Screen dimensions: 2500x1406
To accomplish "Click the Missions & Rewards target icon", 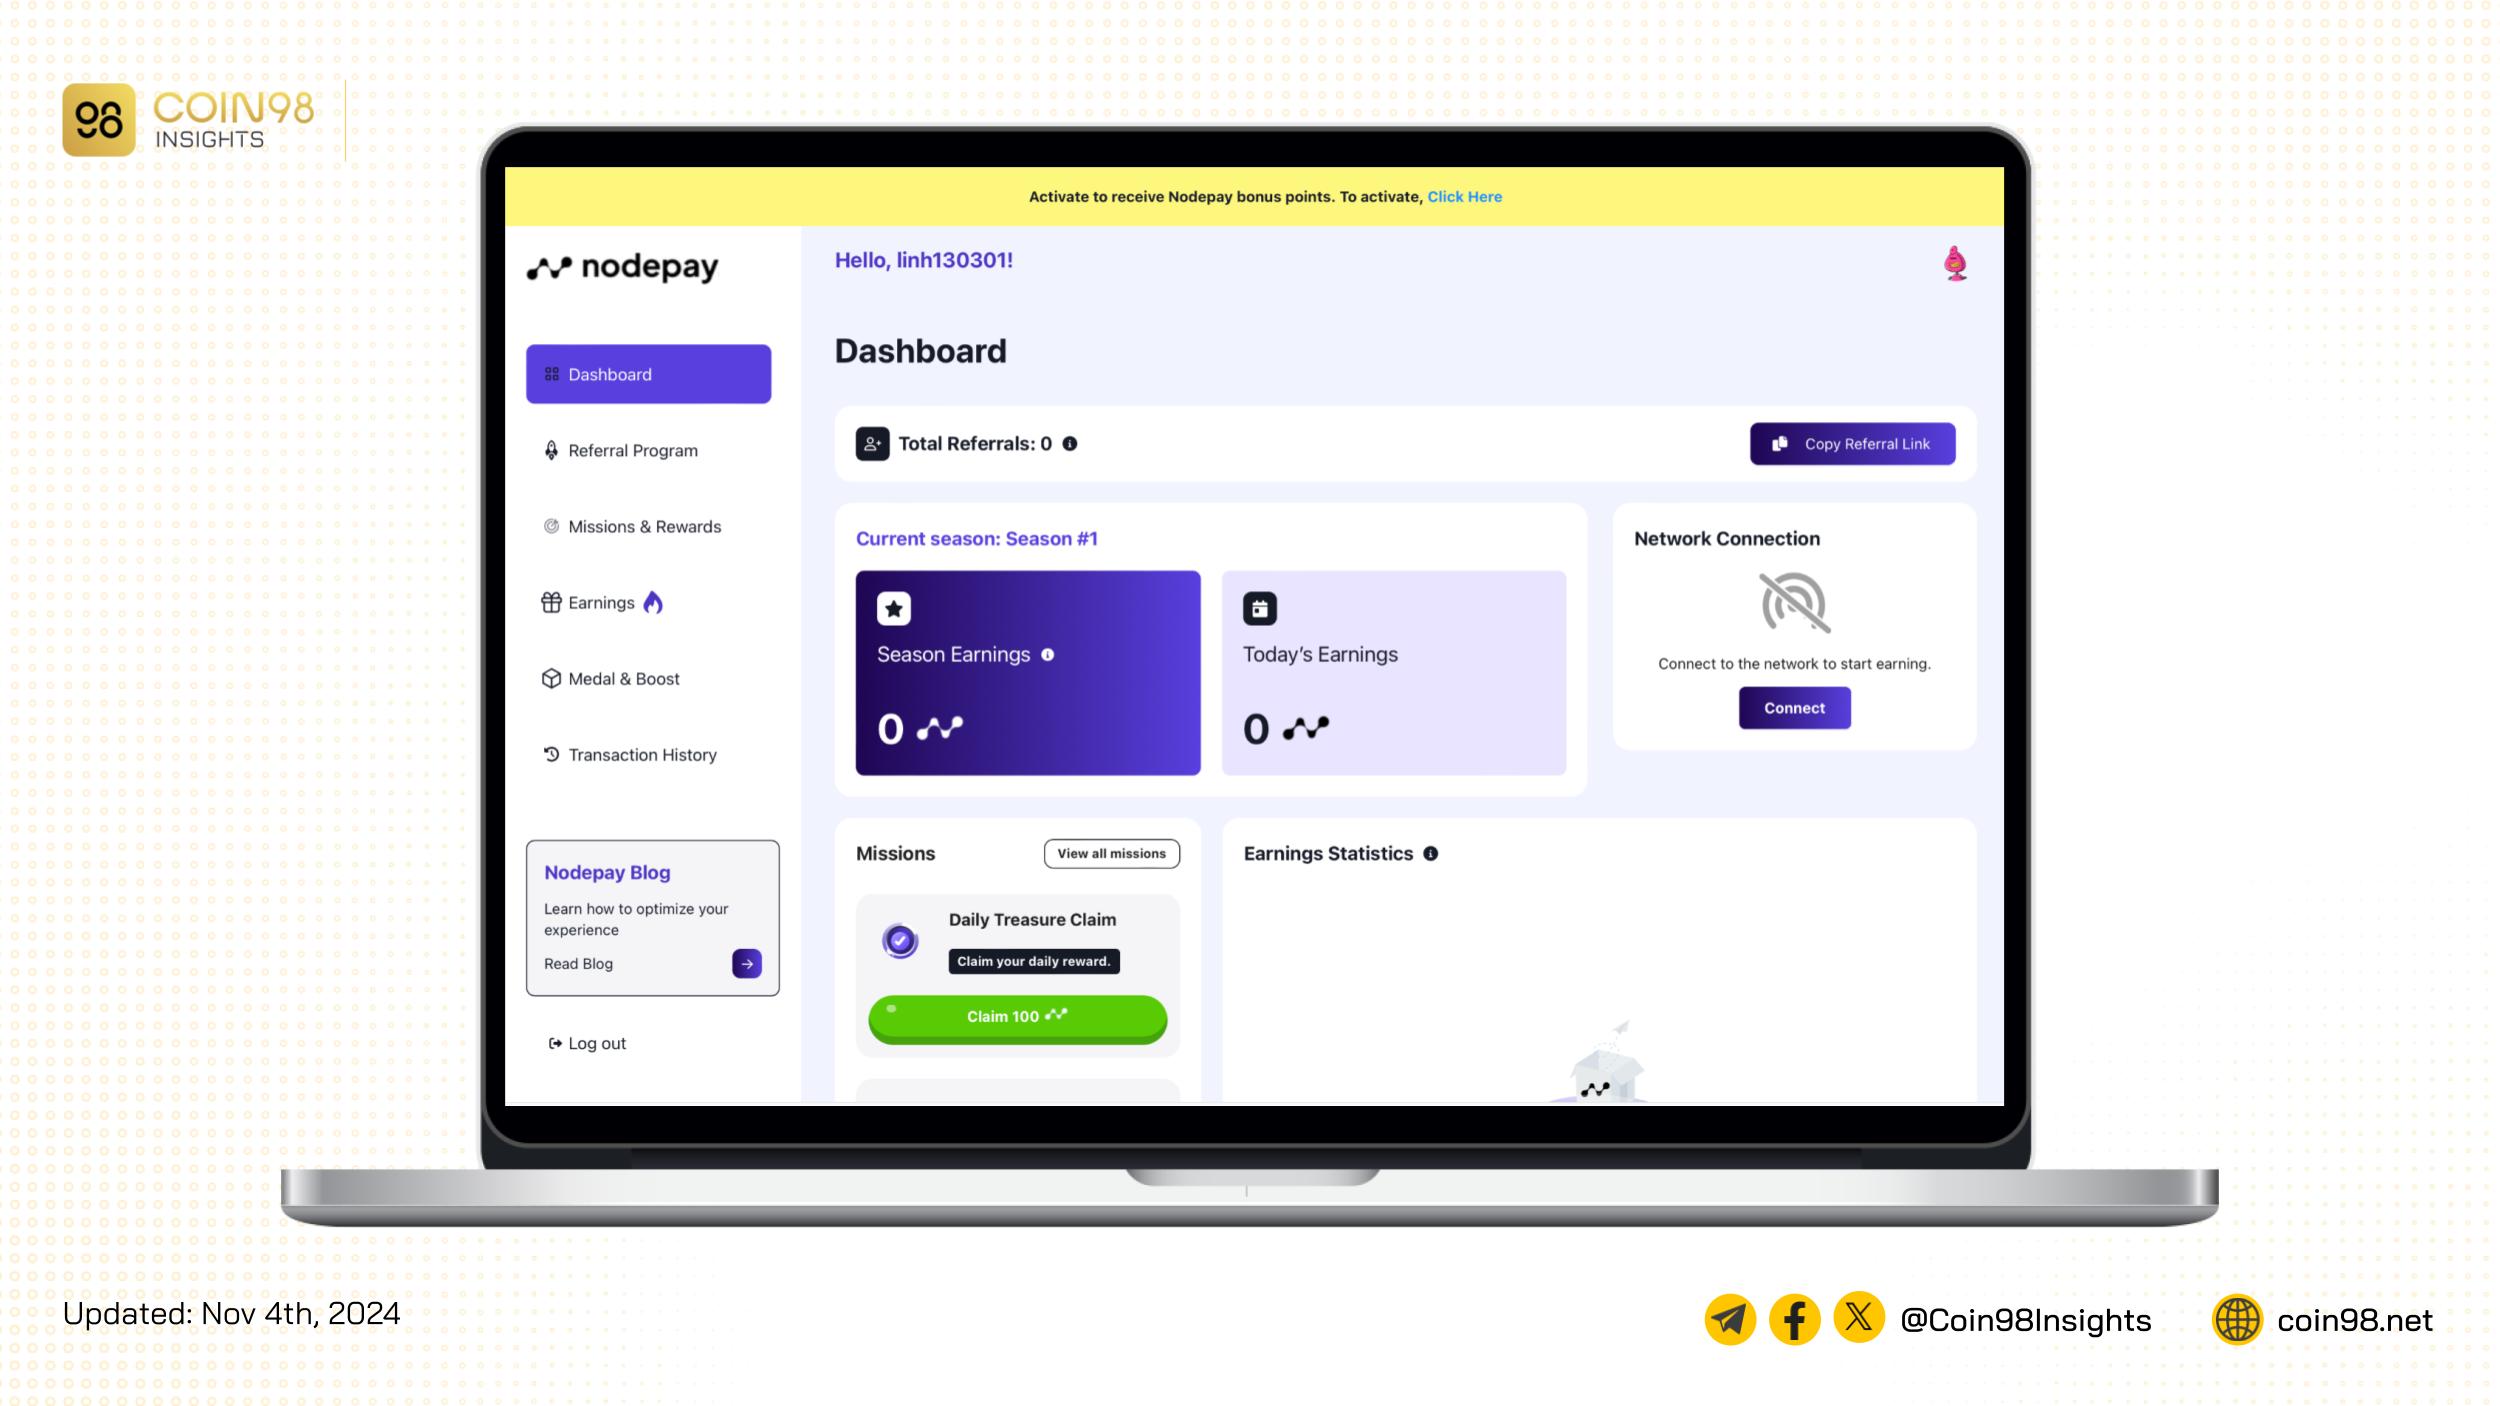I will pos(551,525).
